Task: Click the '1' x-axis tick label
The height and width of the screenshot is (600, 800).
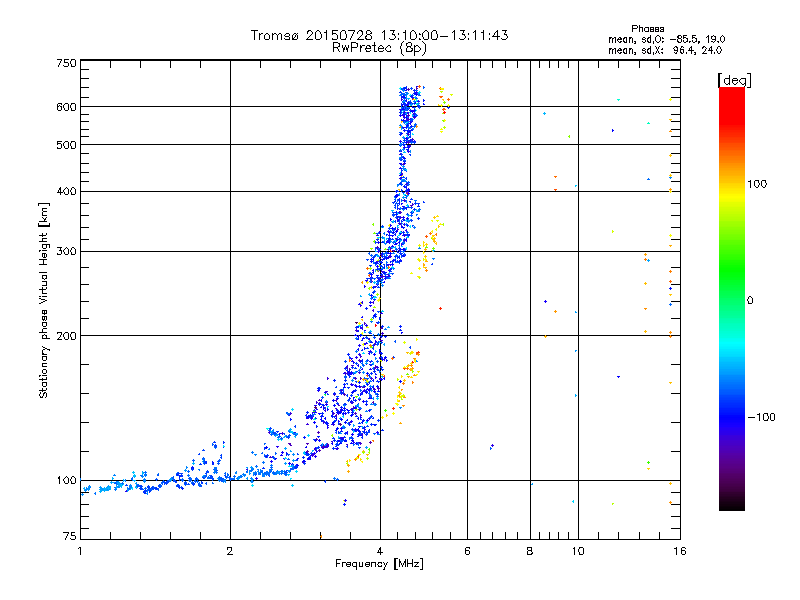Action: click(80, 551)
